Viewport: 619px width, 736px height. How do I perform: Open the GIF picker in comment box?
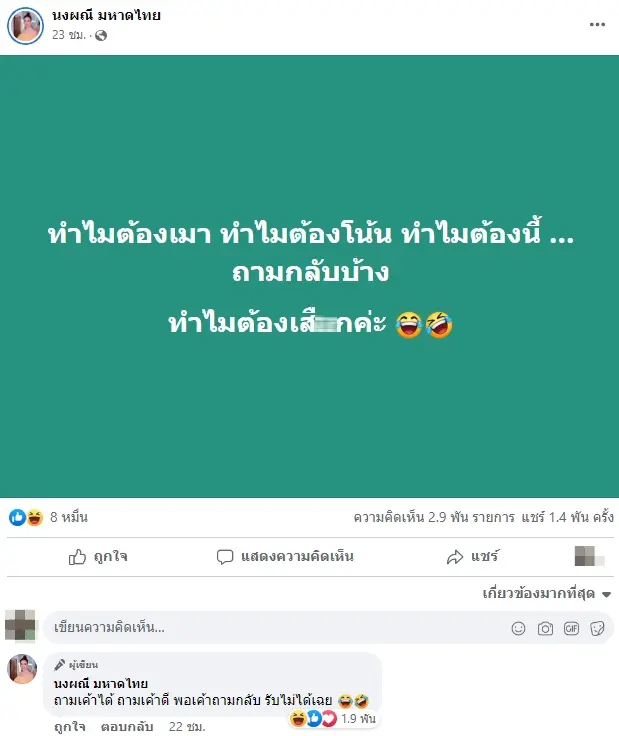571,629
